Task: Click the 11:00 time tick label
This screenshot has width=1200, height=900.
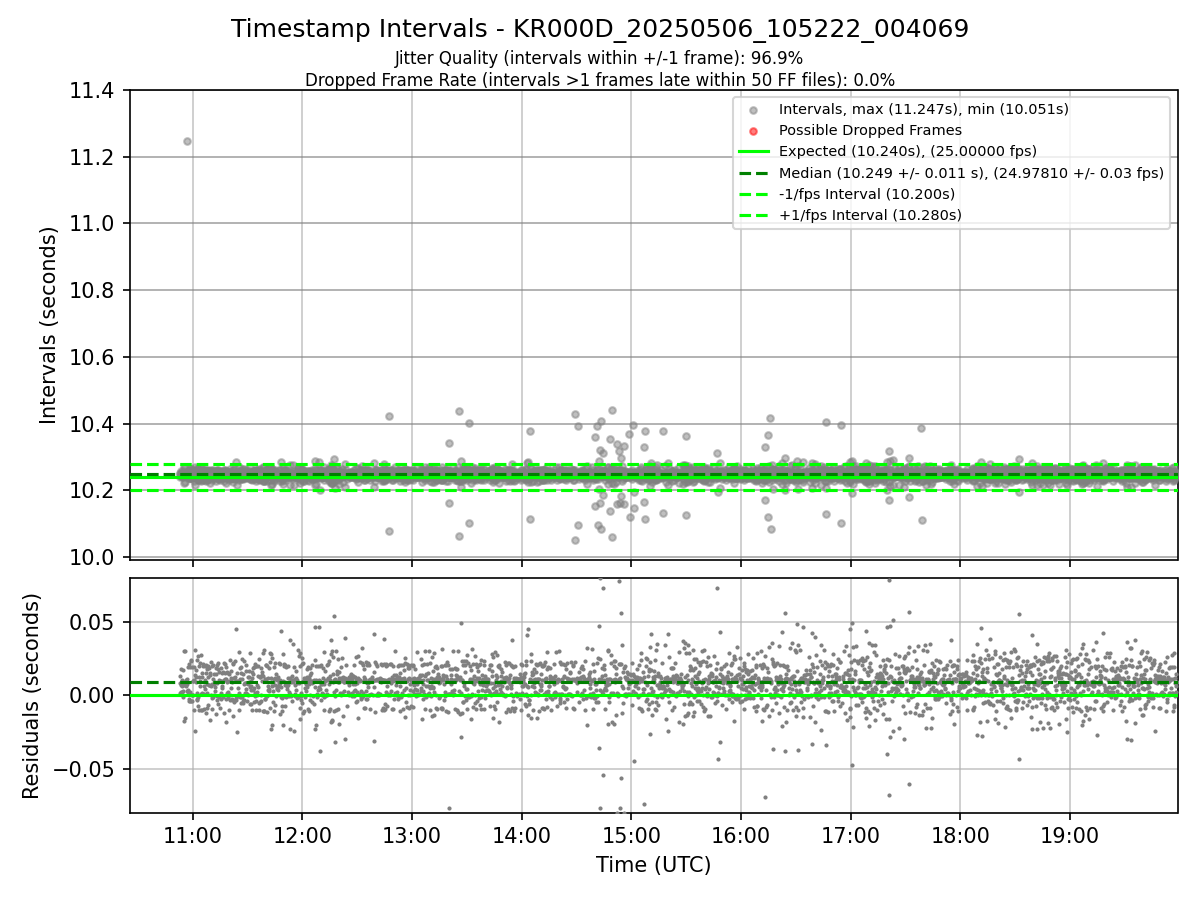Action: 193,834
